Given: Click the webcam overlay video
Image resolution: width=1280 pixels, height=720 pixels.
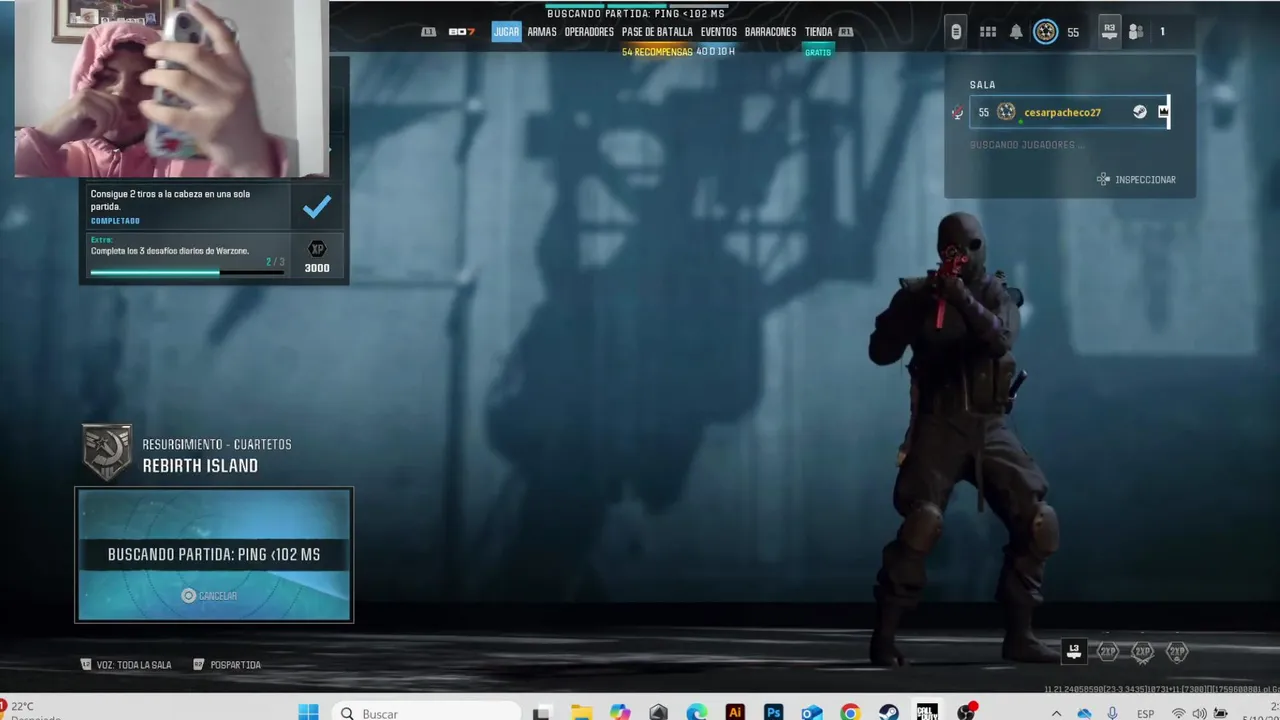Looking at the screenshot, I should [x=170, y=88].
